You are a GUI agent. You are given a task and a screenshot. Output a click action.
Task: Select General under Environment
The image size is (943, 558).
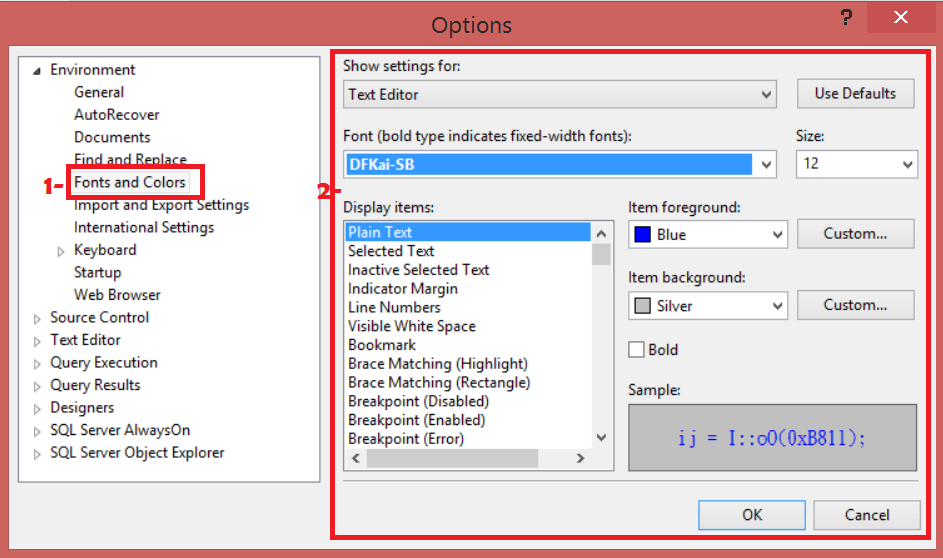pos(99,92)
